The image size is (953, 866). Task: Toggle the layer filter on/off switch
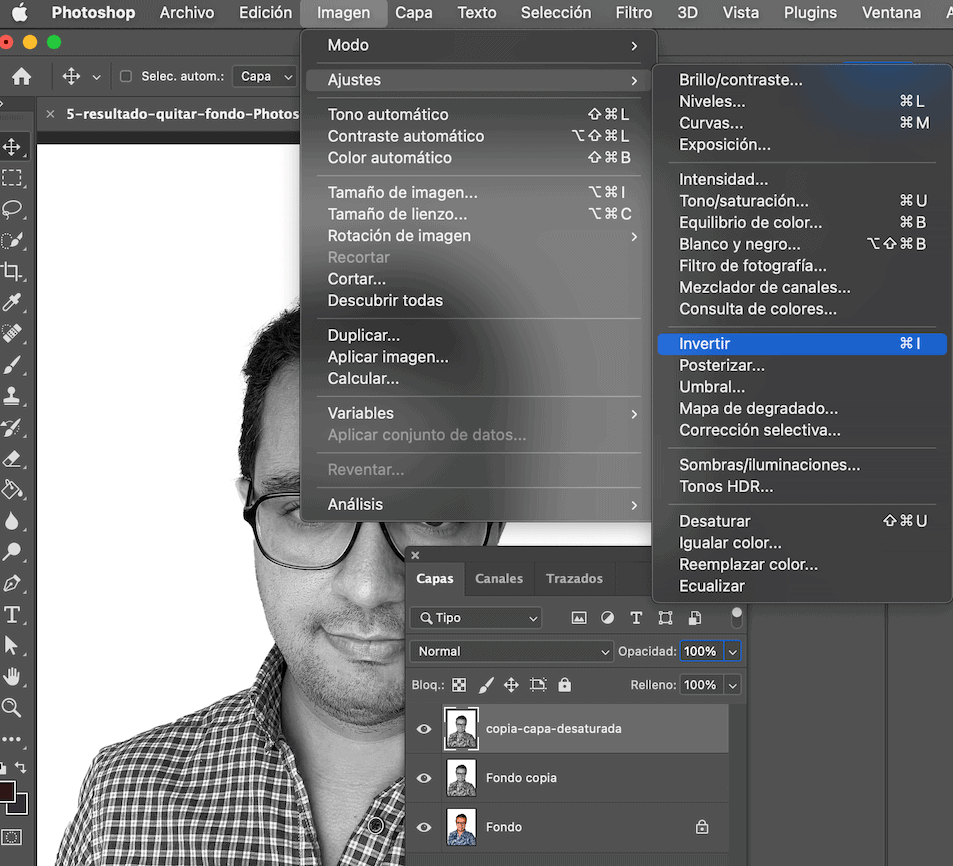[x=737, y=617]
